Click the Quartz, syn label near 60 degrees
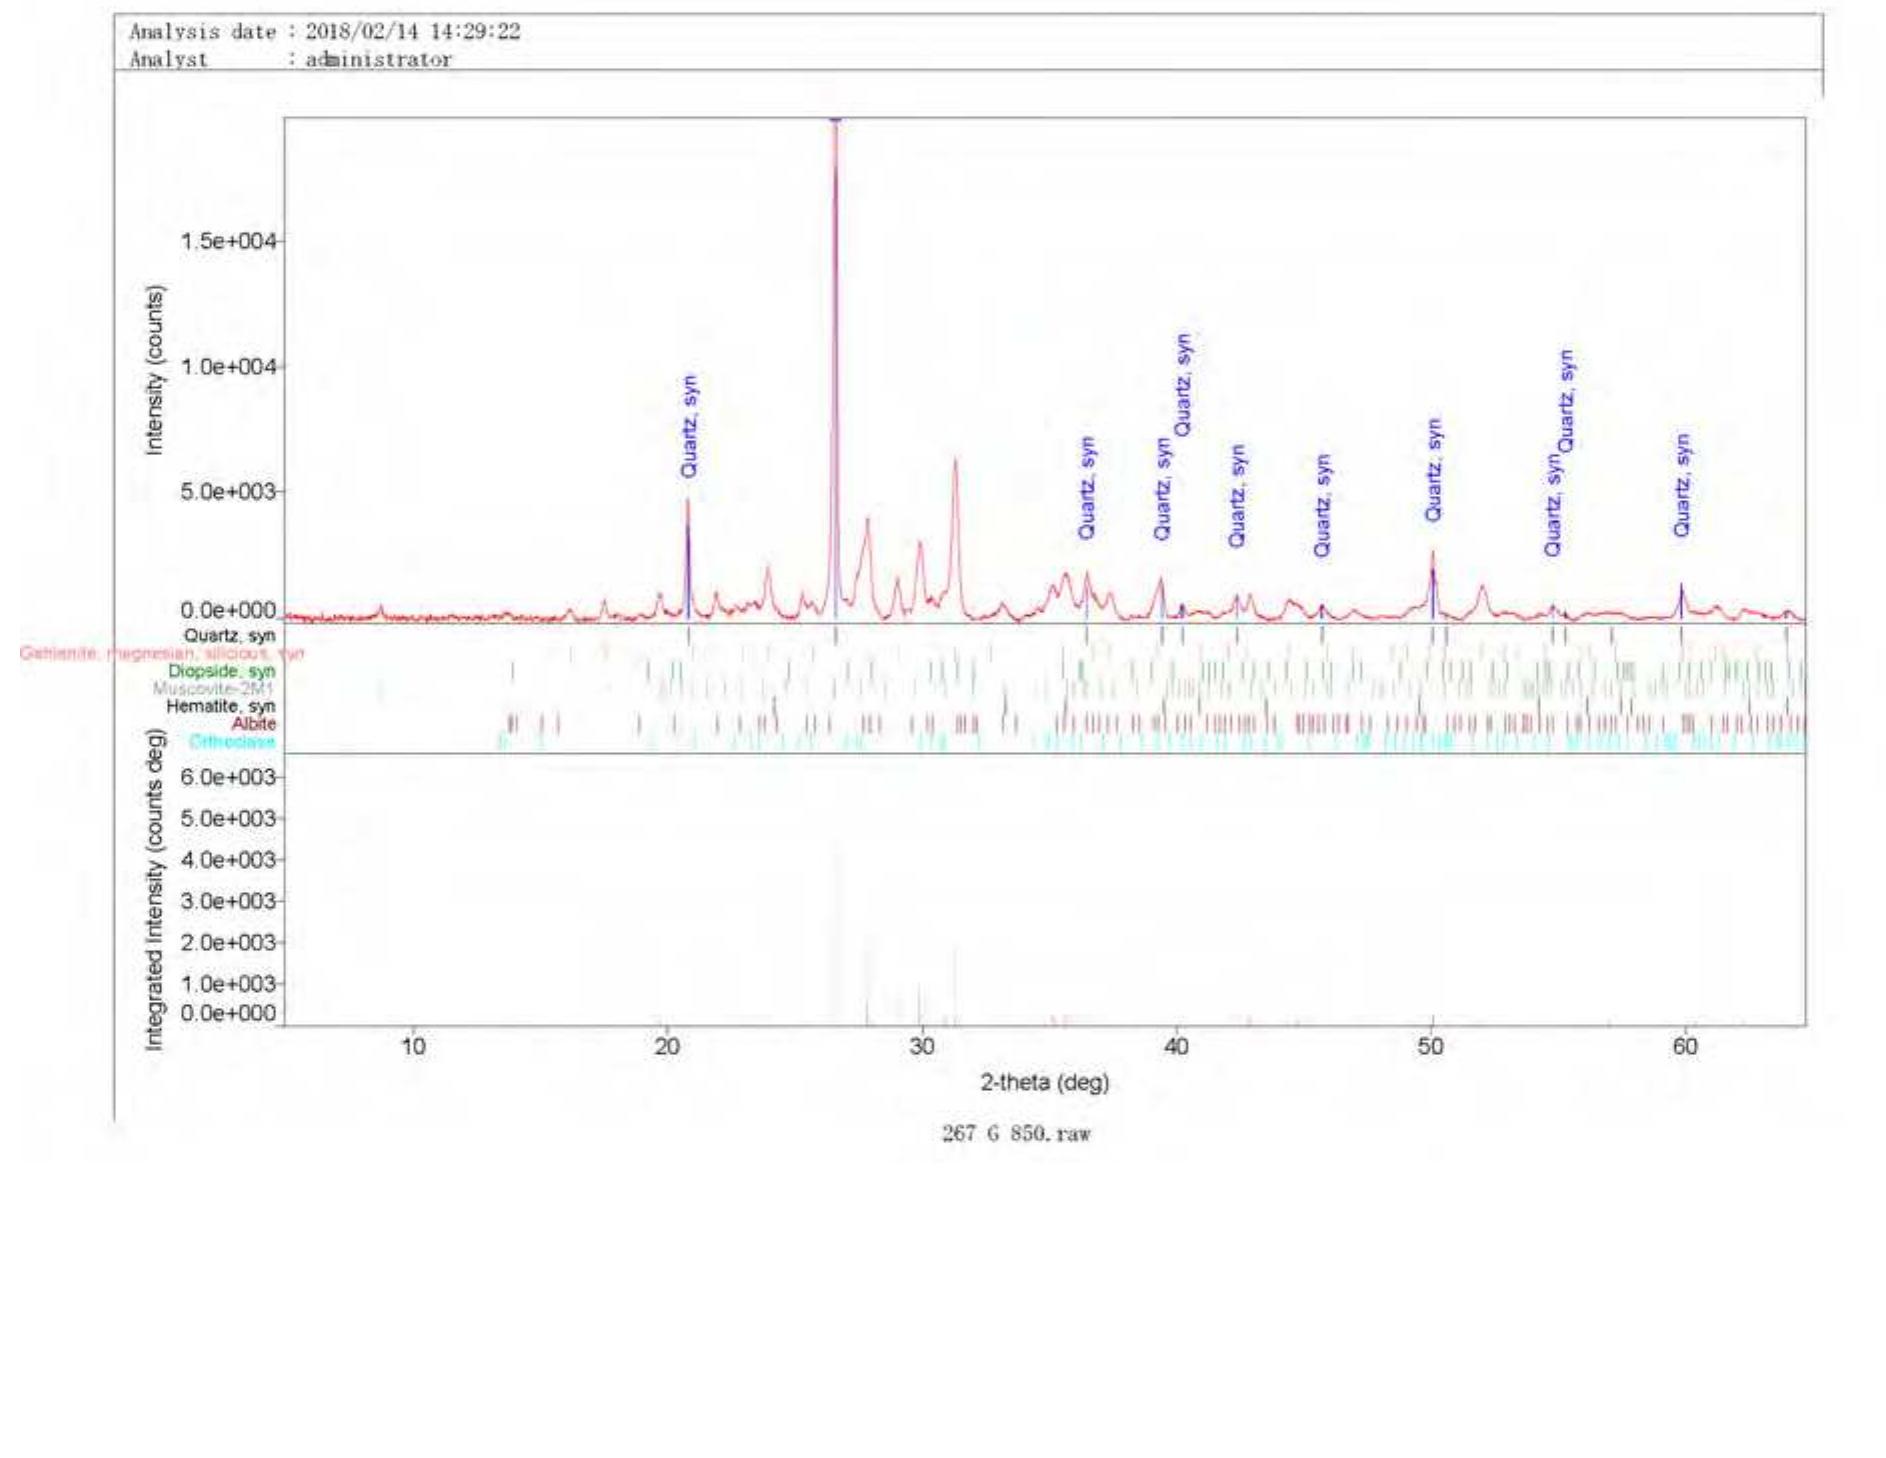Screen dimensions: 1886x1458 1681,485
